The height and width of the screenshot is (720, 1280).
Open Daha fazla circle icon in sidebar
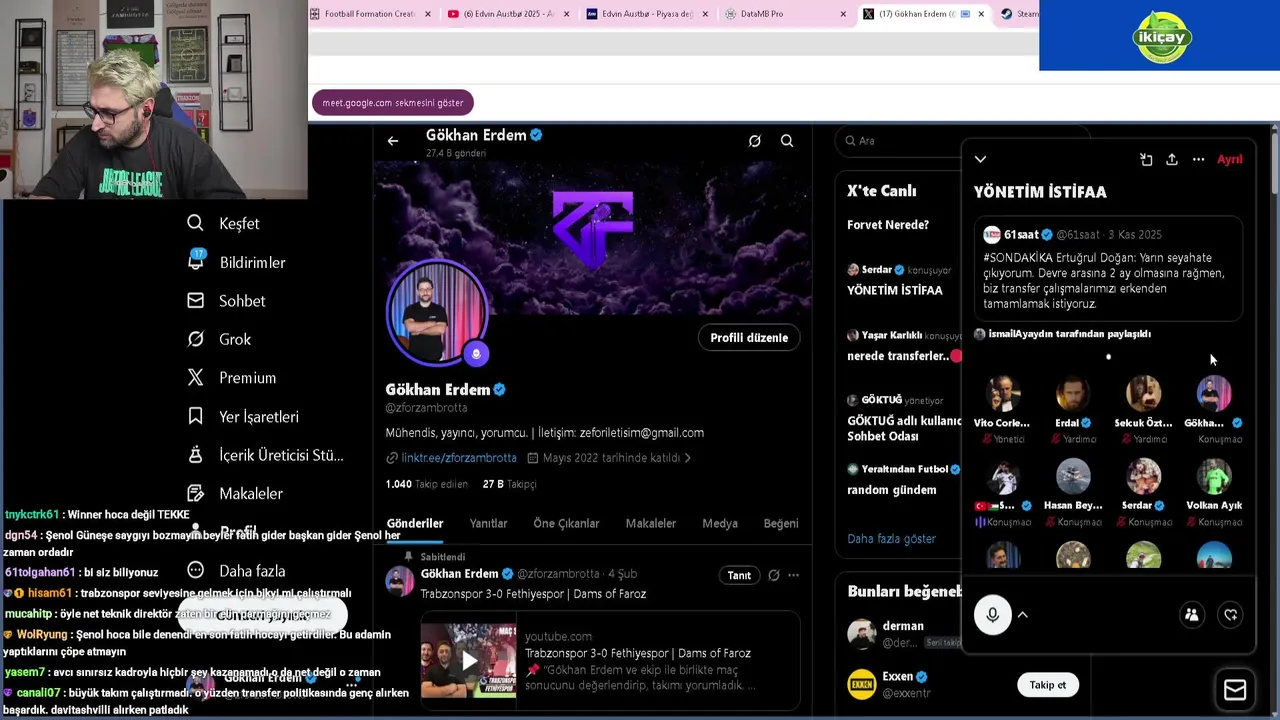[196, 570]
